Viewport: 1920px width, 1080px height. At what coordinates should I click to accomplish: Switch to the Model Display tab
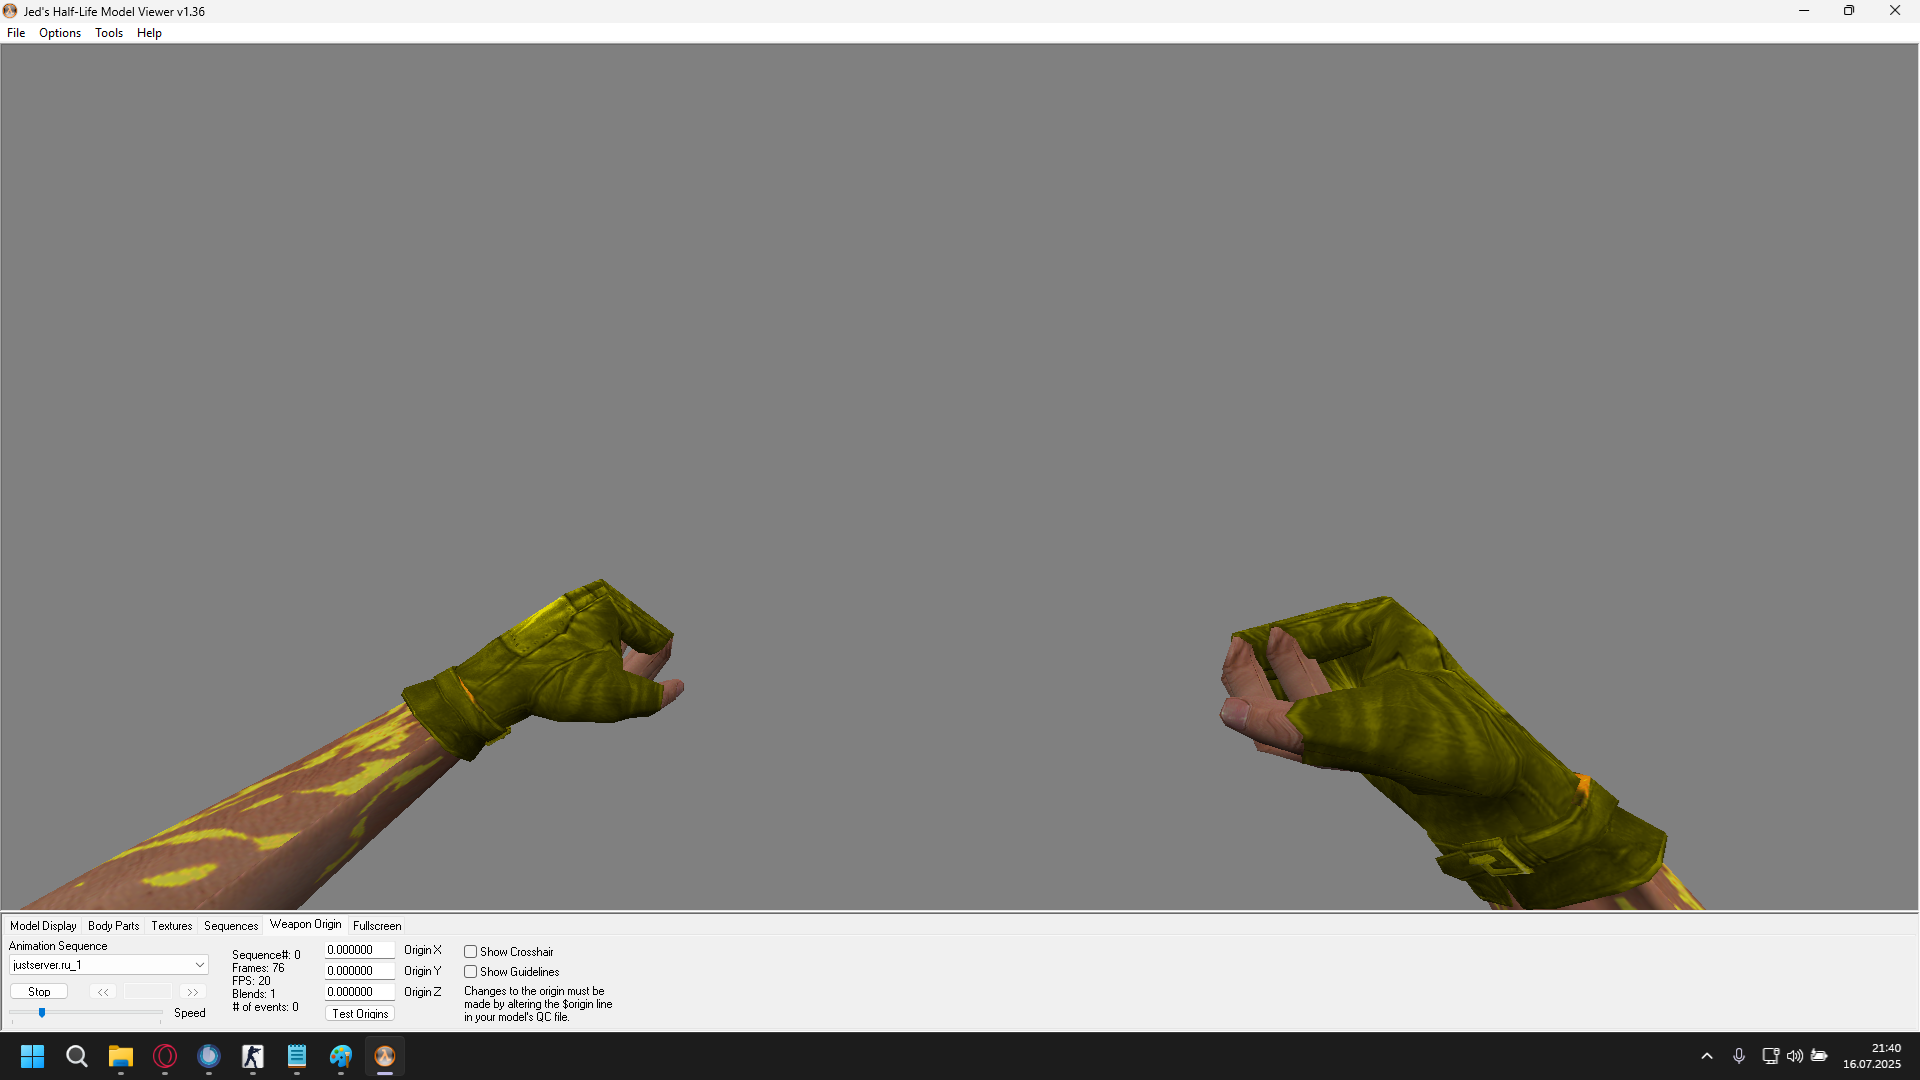pos(43,926)
